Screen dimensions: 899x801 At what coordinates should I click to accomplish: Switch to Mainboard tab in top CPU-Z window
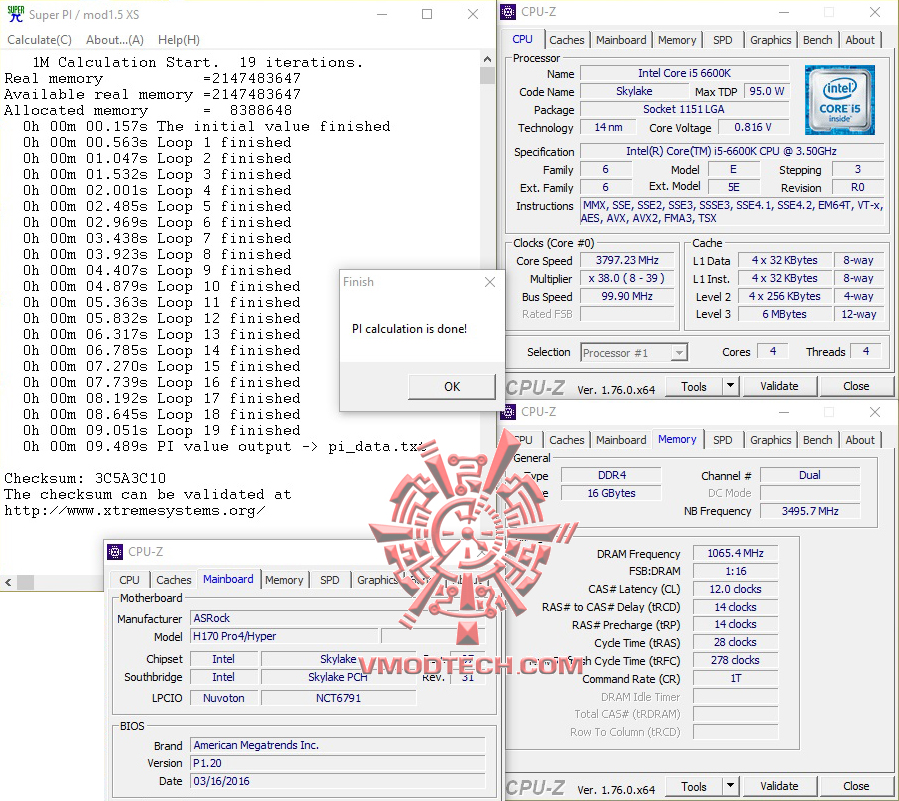pyautogui.click(x=621, y=40)
